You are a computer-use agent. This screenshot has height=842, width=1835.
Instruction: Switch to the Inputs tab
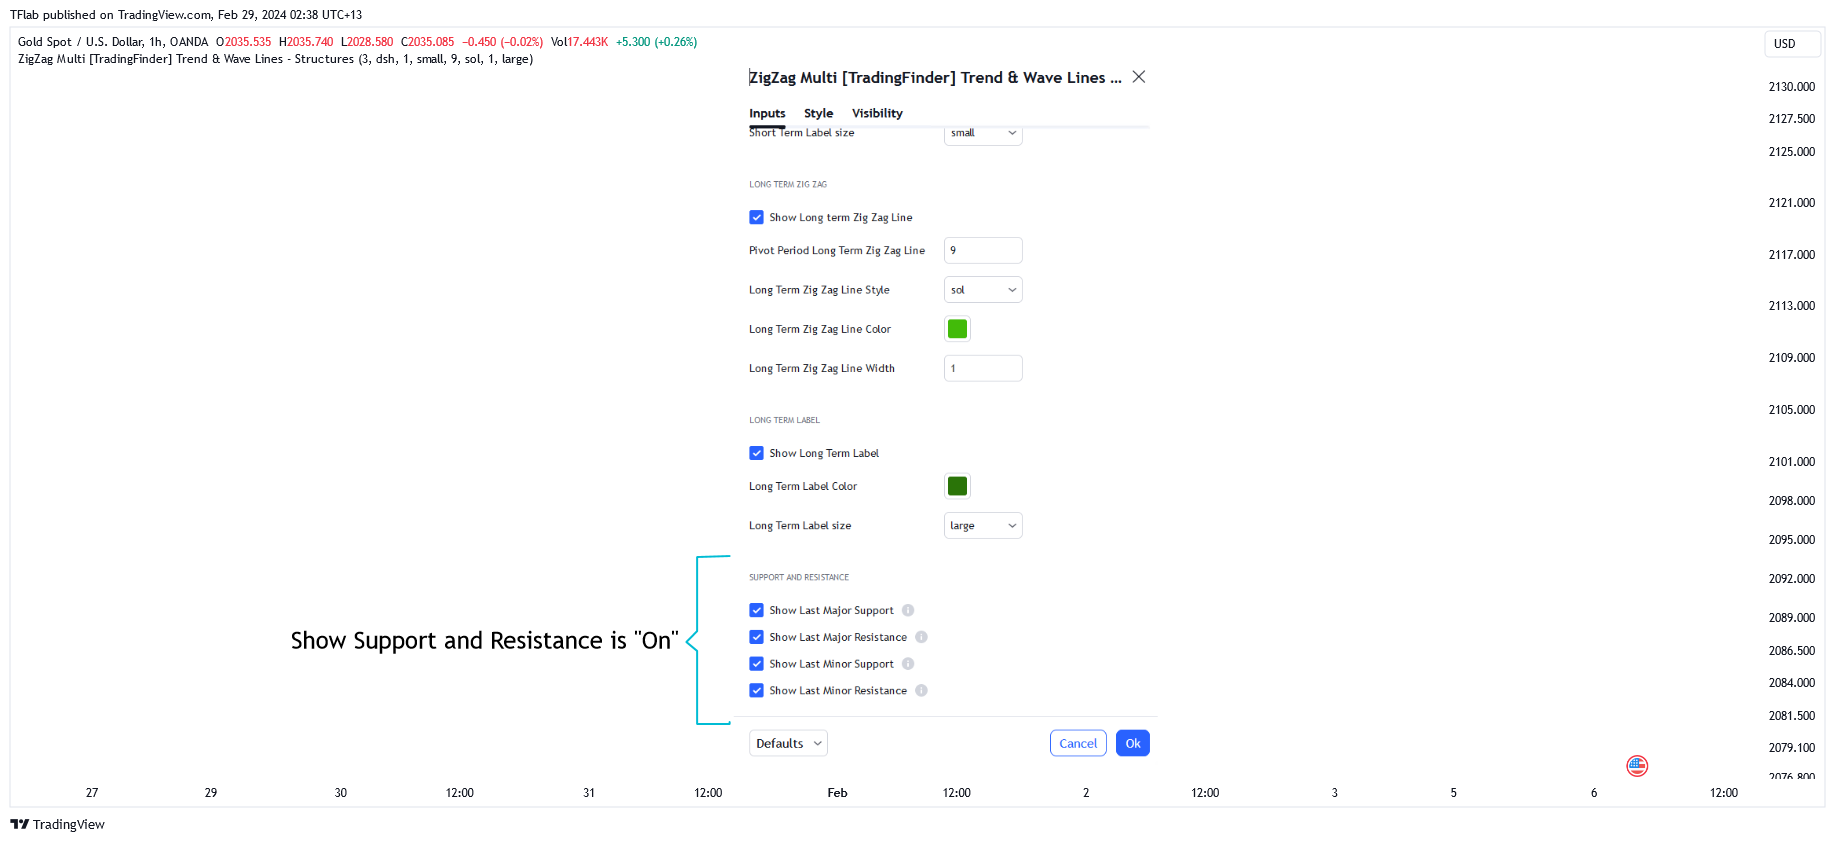point(767,114)
